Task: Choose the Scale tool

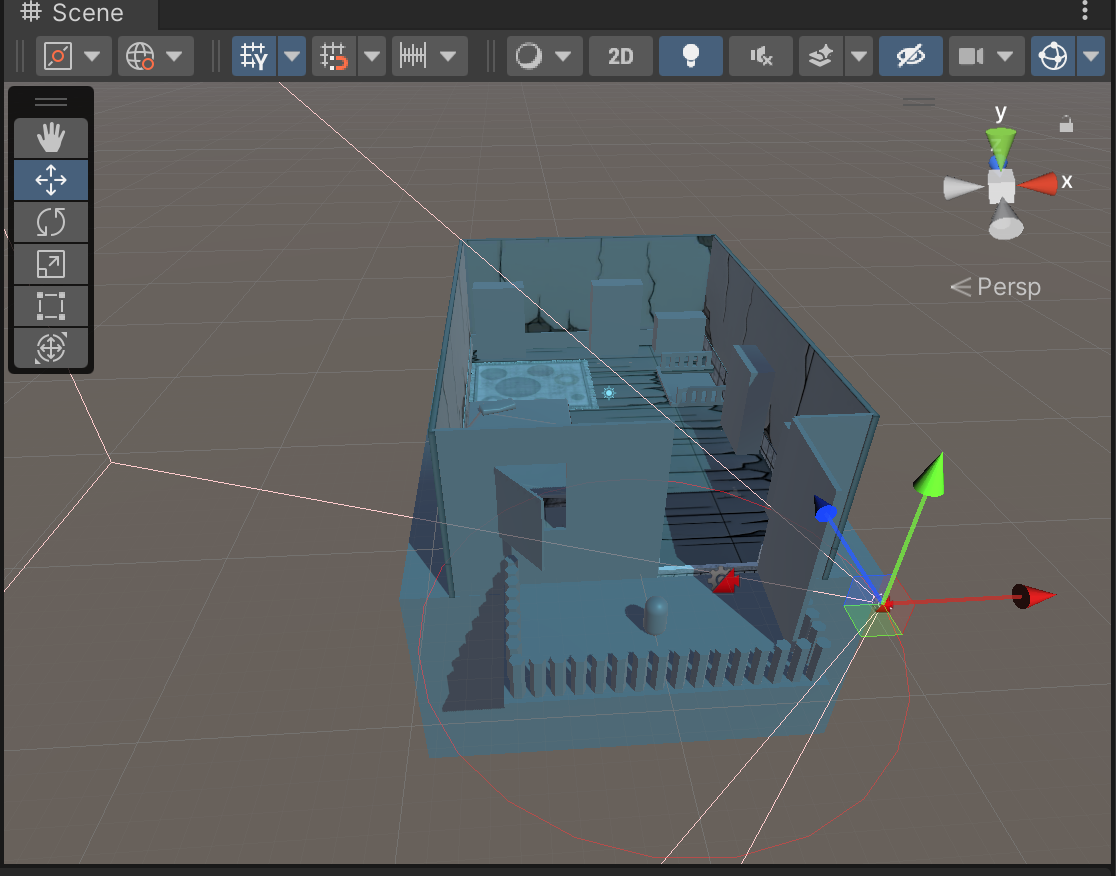Action: pyautogui.click(x=51, y=264)
